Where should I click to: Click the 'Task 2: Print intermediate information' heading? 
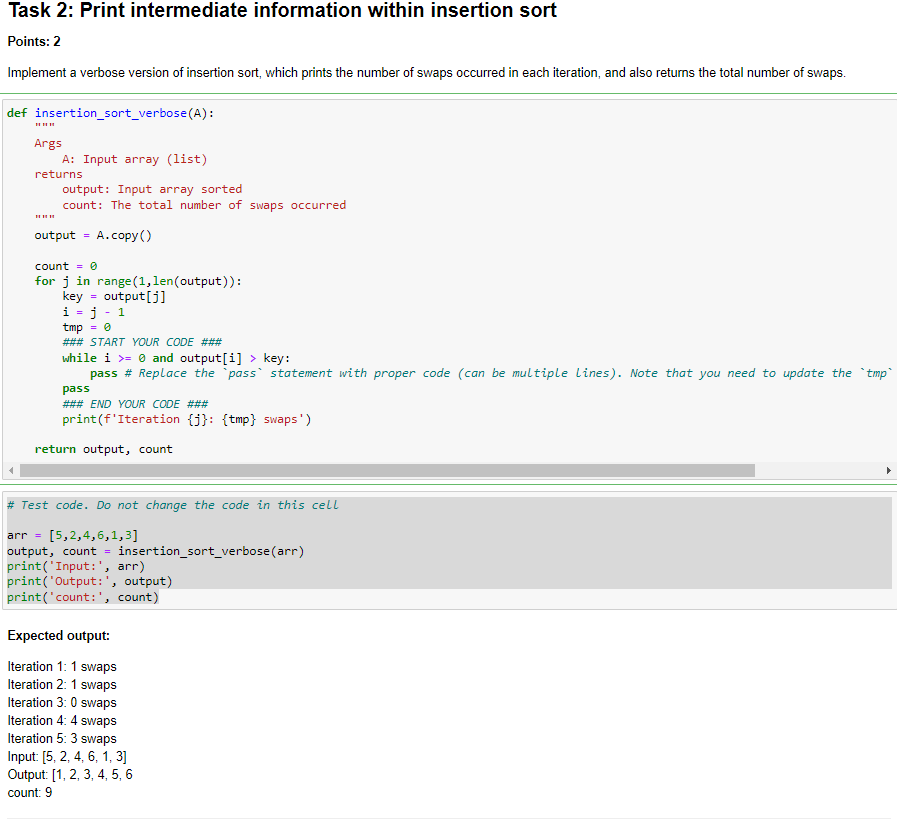click(x=282, y=10)
